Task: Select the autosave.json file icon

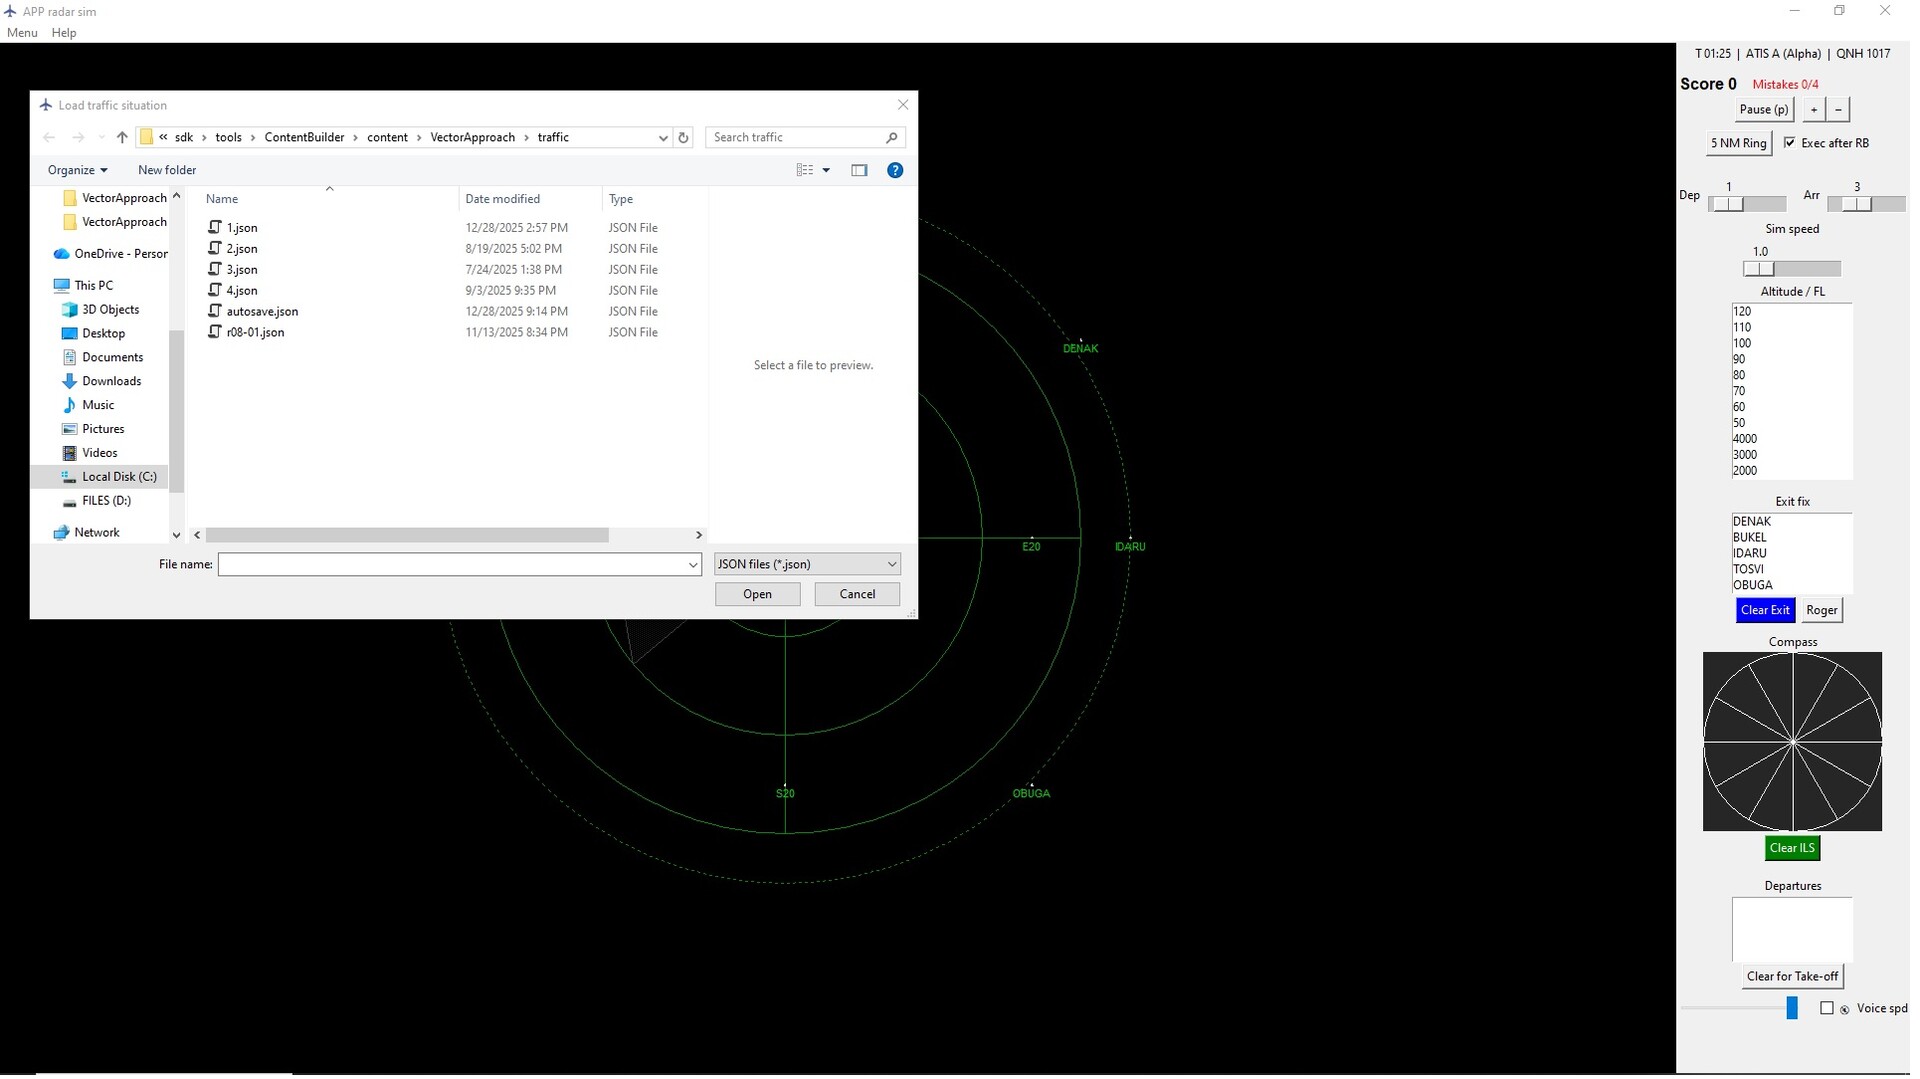Action: tap(214, 311)
